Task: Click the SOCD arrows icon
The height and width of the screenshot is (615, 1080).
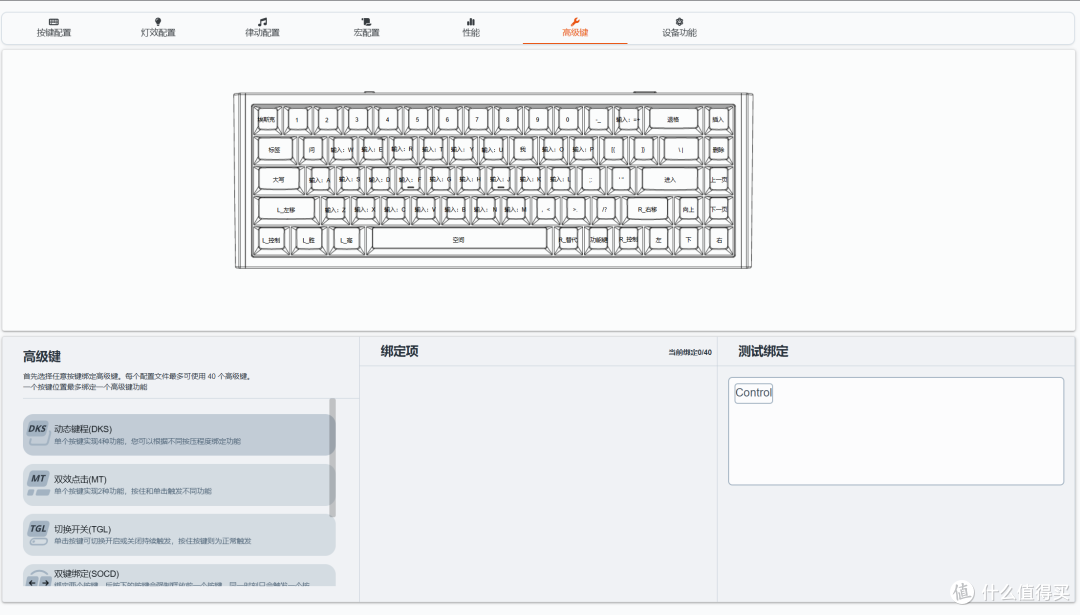Action: (x=38, y=578)
